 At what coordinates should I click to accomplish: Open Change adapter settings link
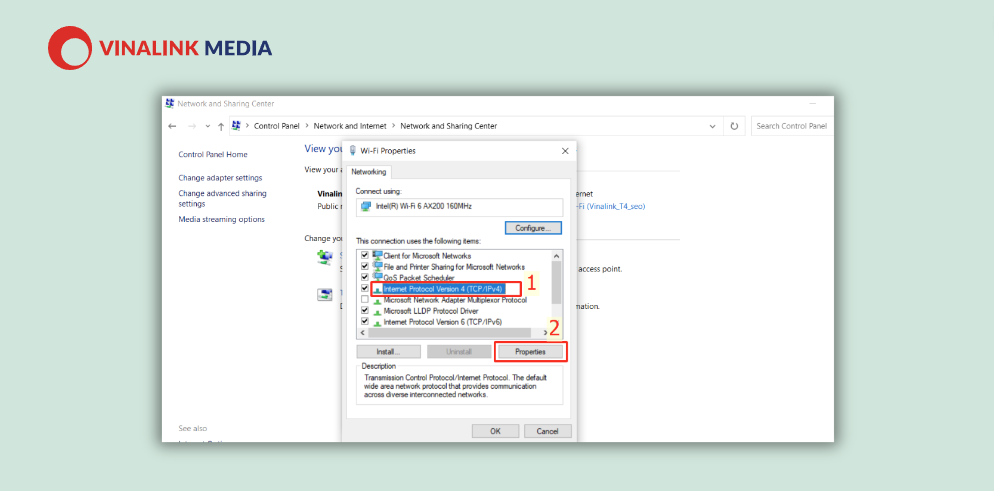pos(220,178)
